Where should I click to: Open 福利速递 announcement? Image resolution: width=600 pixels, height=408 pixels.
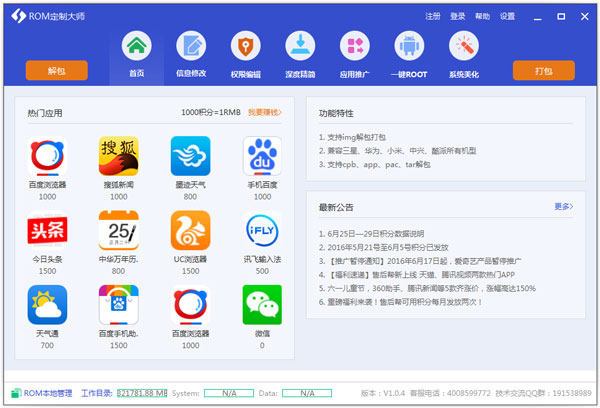point(417,274)
